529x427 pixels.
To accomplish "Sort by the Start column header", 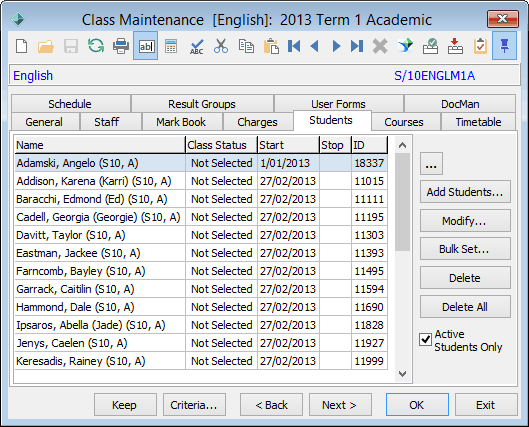I will pyautogui.click(x=288, y=145).
